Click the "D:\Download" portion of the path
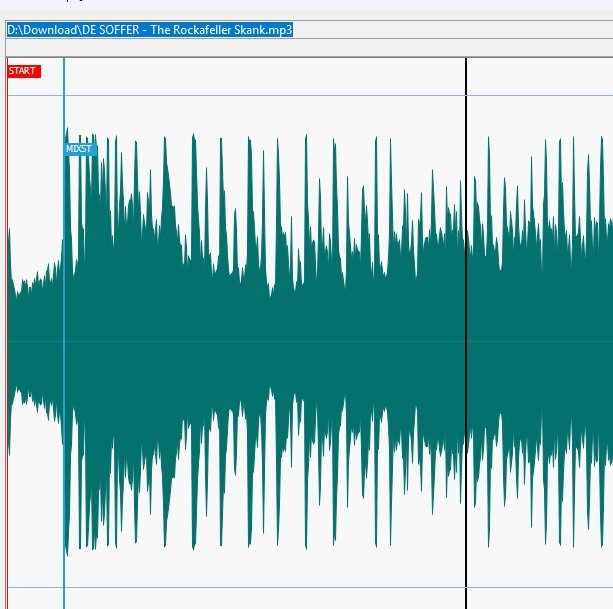Image resolution: width=613 pixels, height=609 pixels. (x=38, y=30)
